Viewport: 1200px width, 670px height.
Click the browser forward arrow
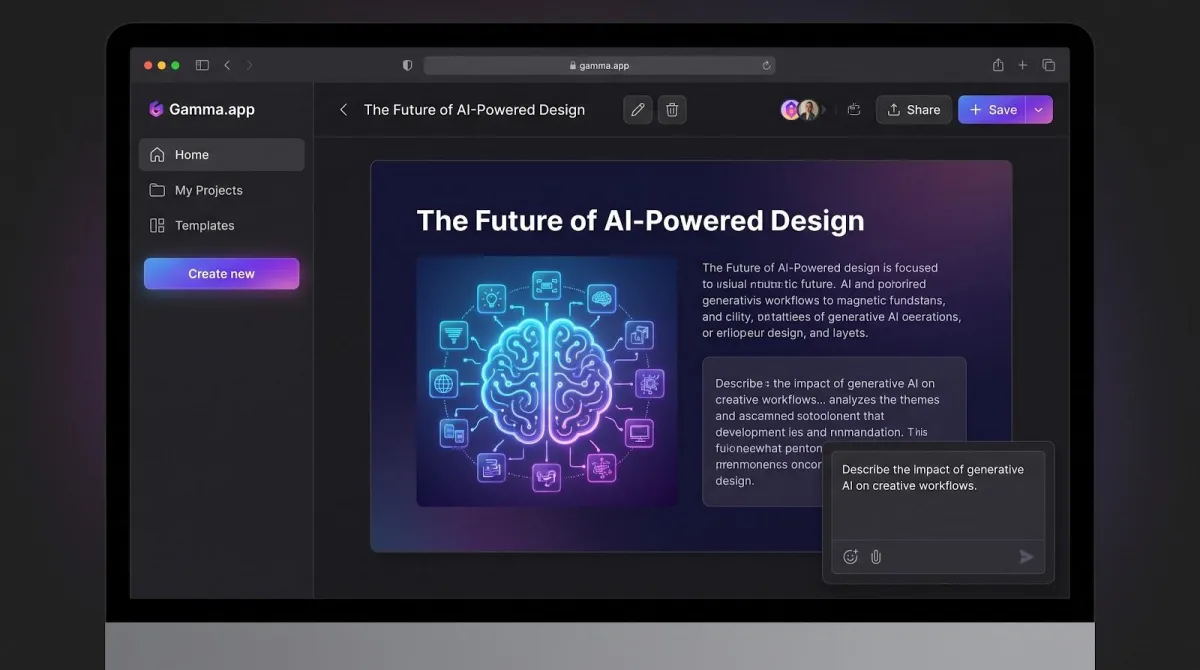[x=249, y=65]
